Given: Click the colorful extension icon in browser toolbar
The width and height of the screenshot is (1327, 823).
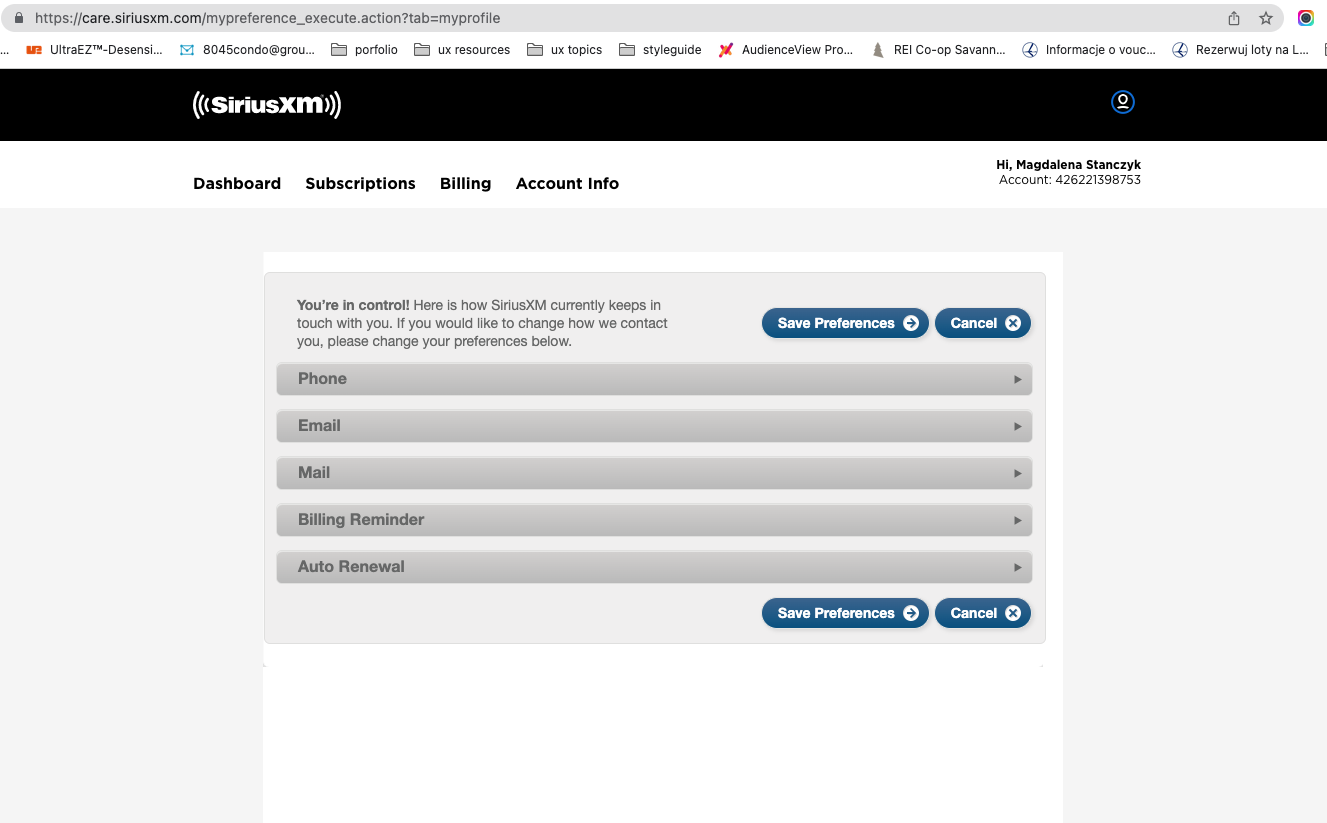Looking at the screenshot, I should point(1305,18).
